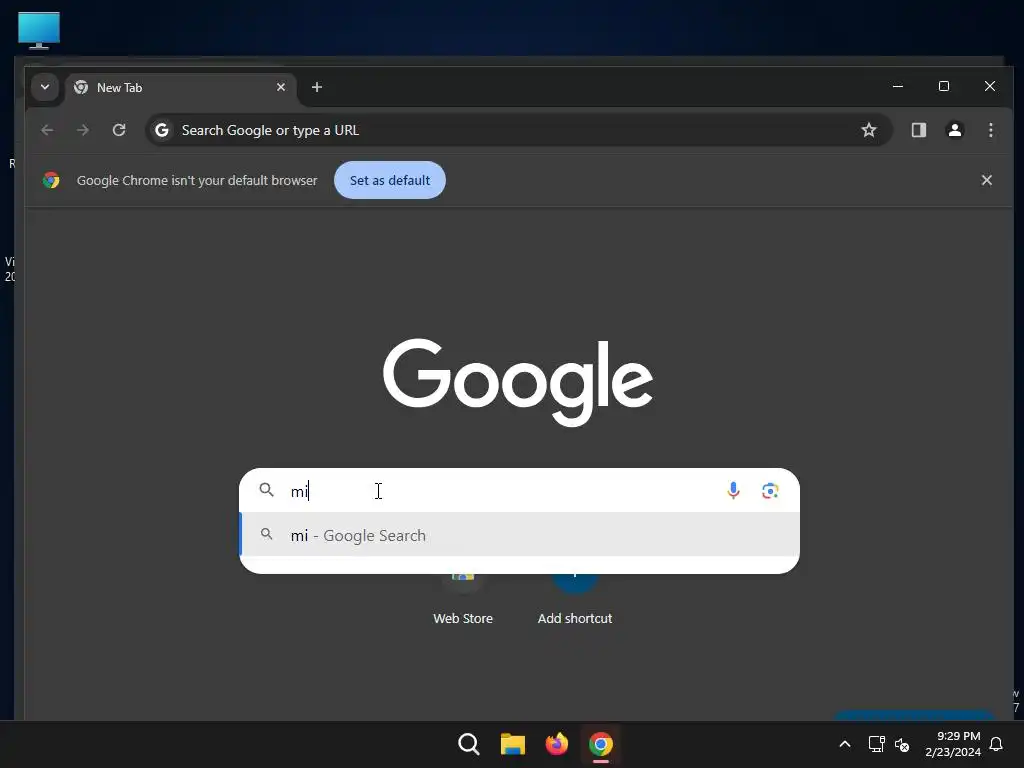This screenshot has width=1024, height=768.
Task: Maximize the Chrome window
Action: (944, 86)
